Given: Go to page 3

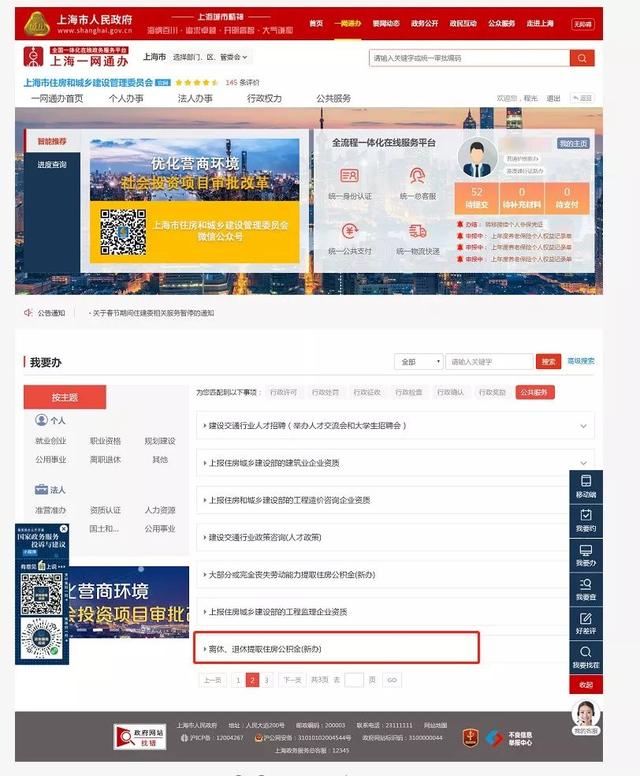Looking at the screenshot, I should pos(266,680).
